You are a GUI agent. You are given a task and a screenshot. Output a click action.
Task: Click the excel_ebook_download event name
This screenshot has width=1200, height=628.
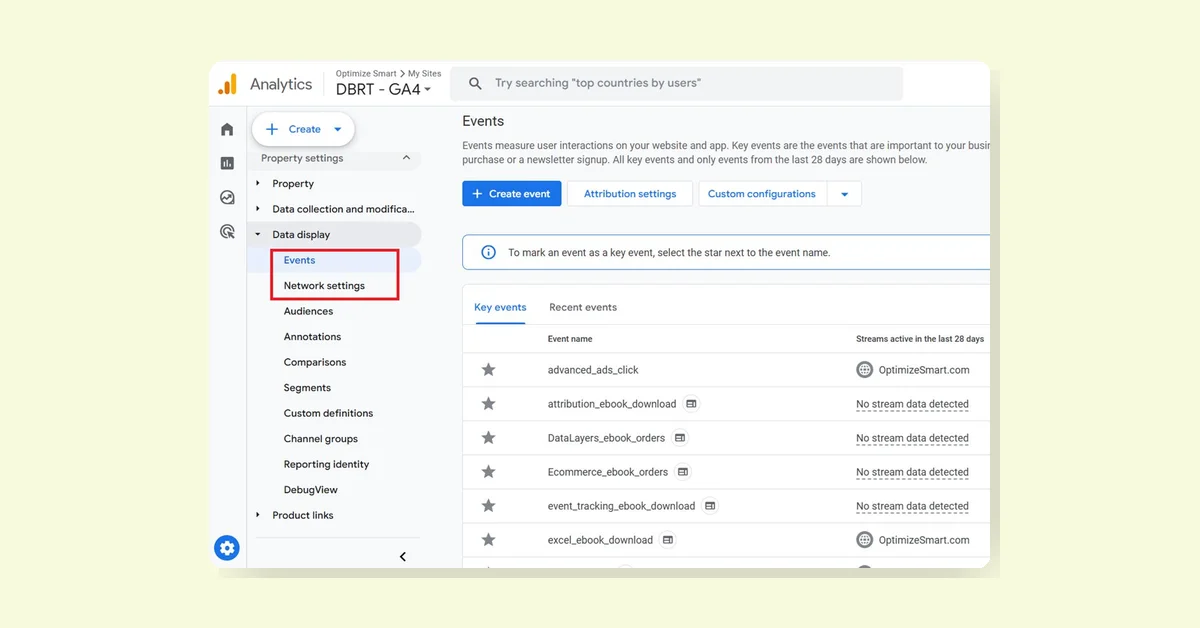coord(600,540)
